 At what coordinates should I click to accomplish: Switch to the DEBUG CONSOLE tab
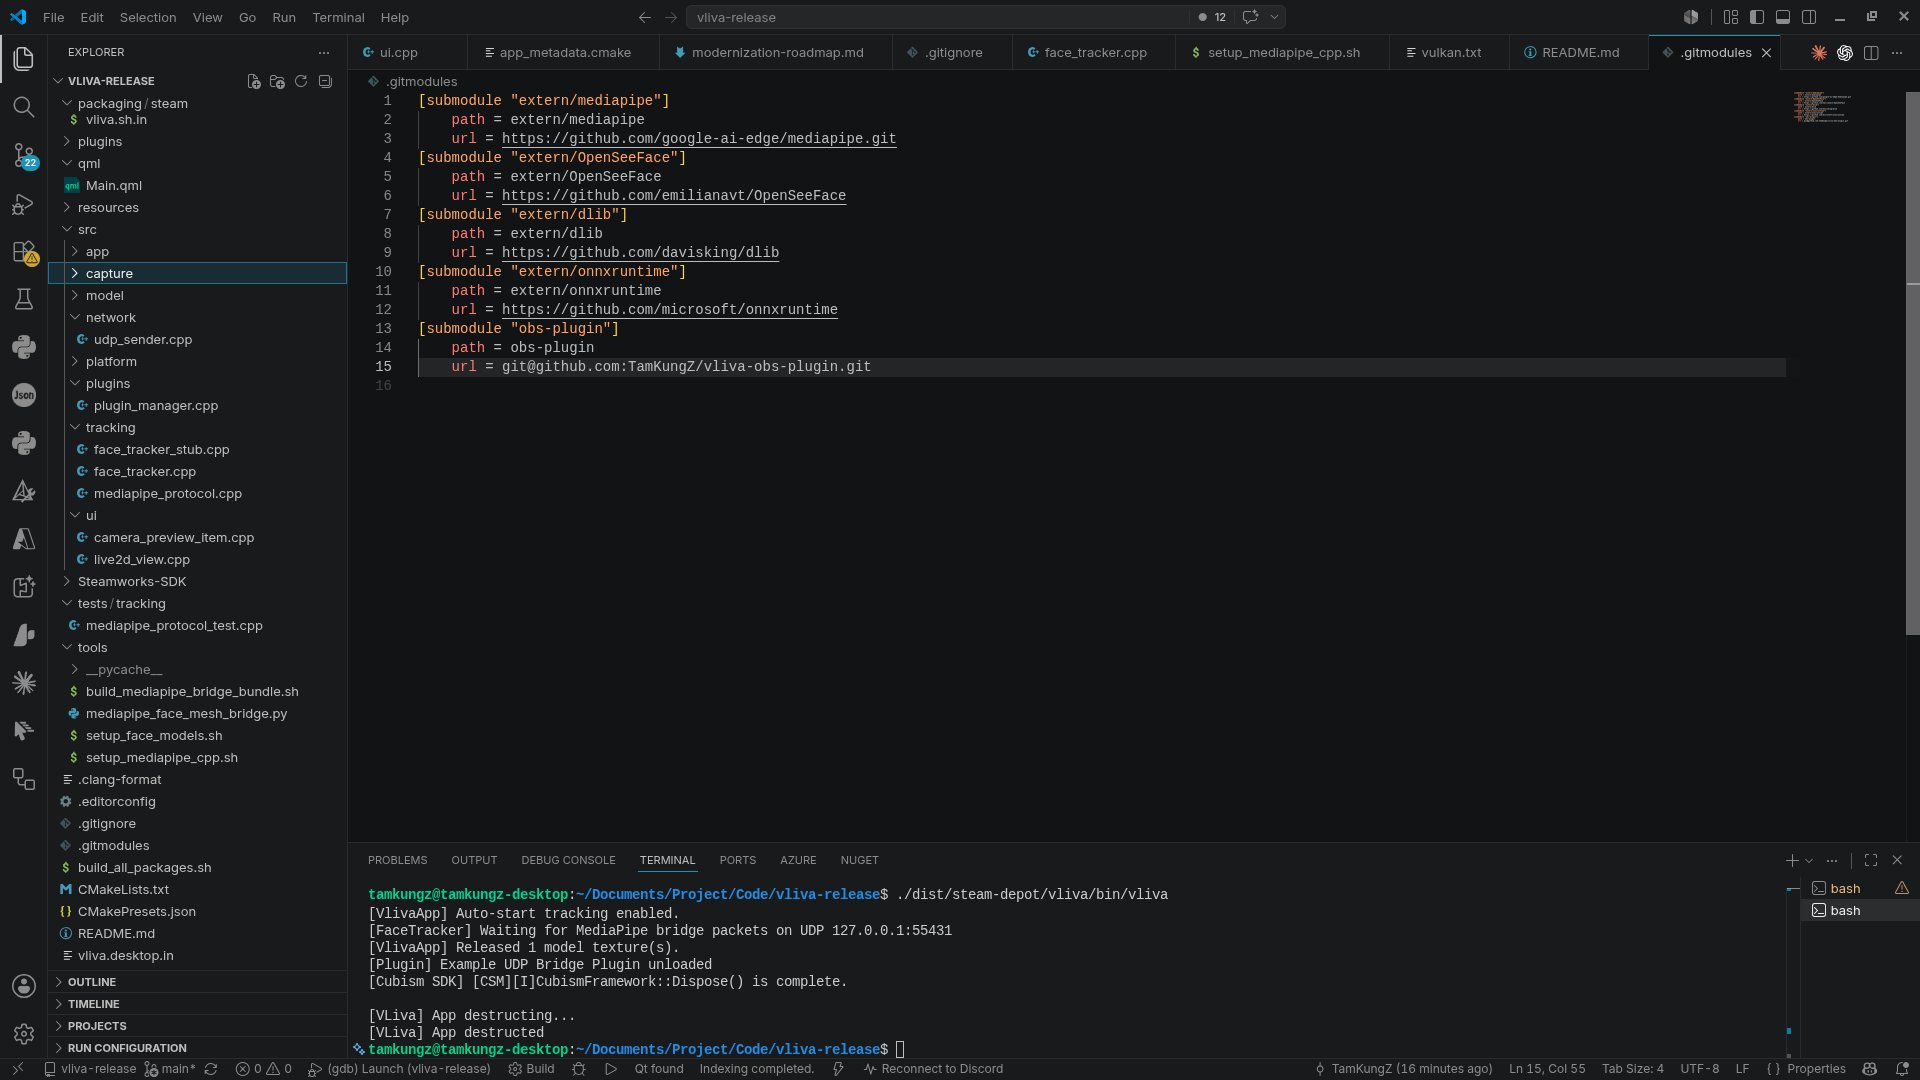click(x=568, y=860)
